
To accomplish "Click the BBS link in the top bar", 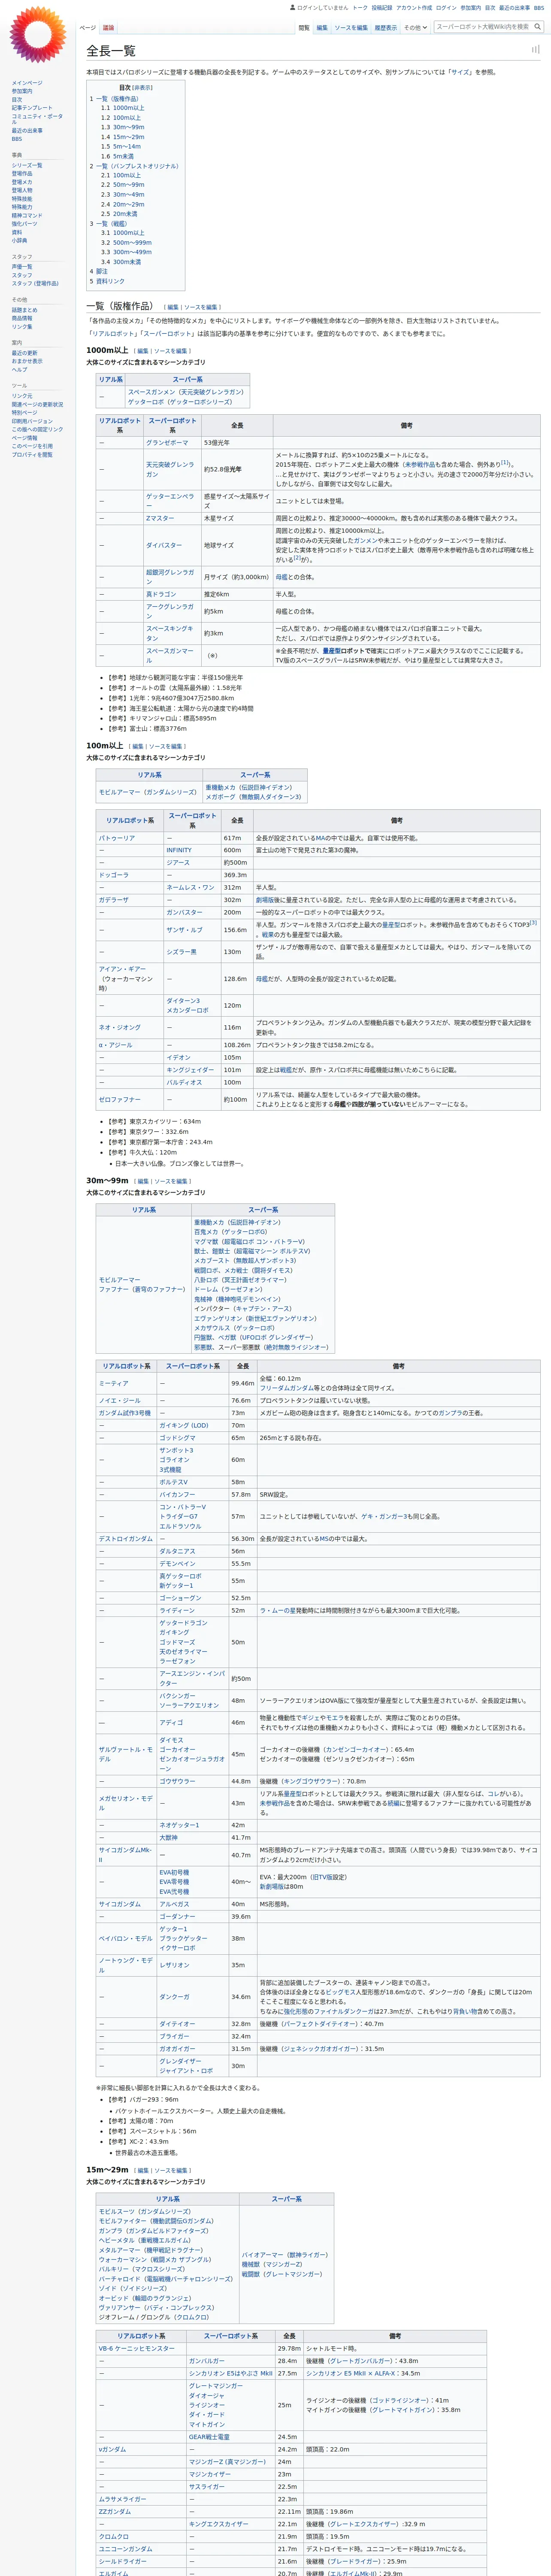I will point(539,8).
